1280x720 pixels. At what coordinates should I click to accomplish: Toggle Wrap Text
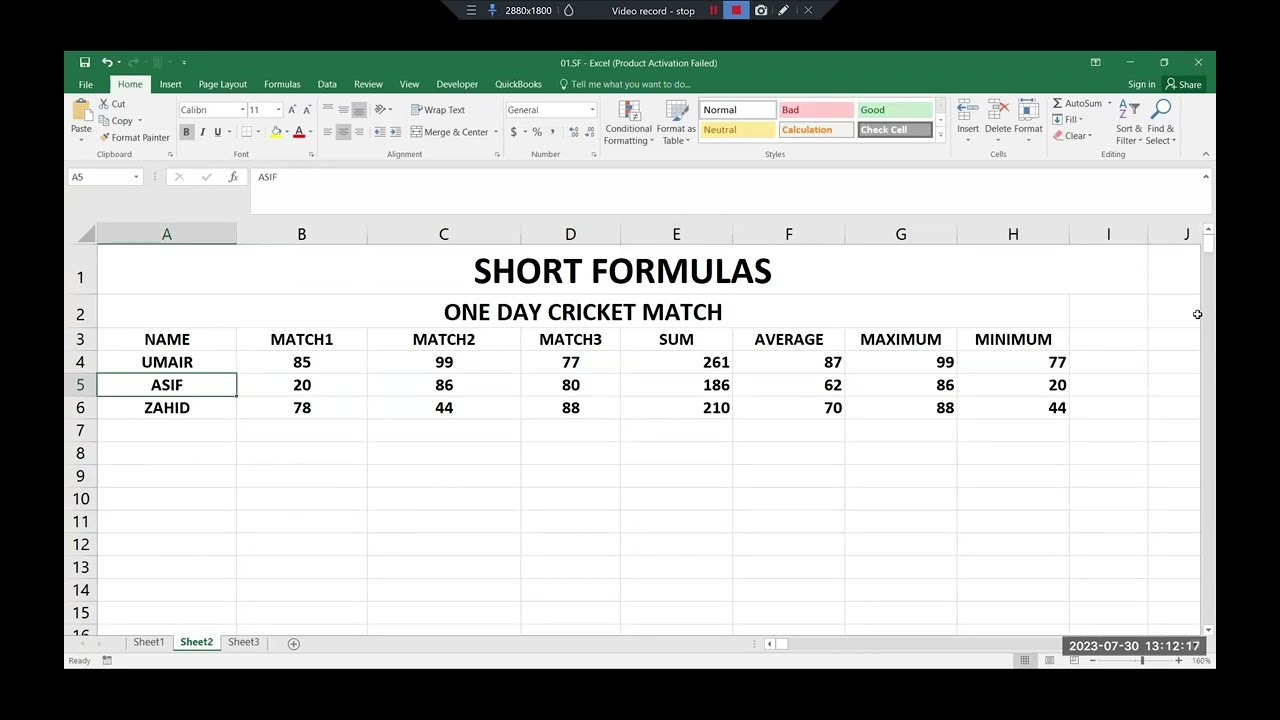pos(438,110)
